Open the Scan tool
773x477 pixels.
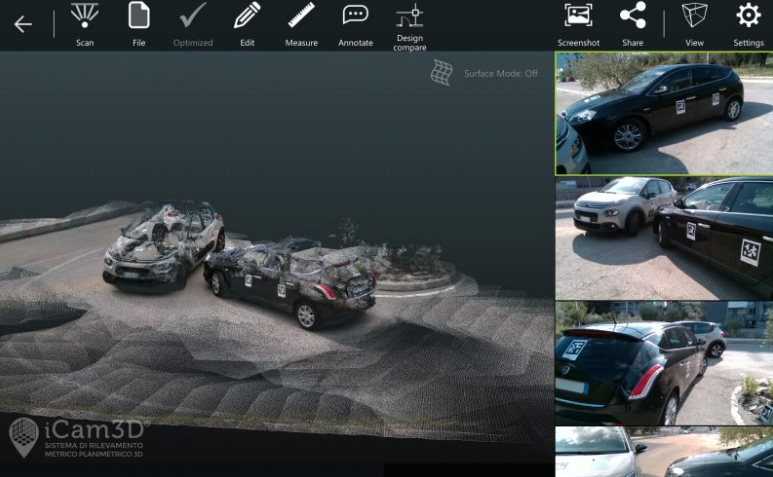click(x=85, y=25)
